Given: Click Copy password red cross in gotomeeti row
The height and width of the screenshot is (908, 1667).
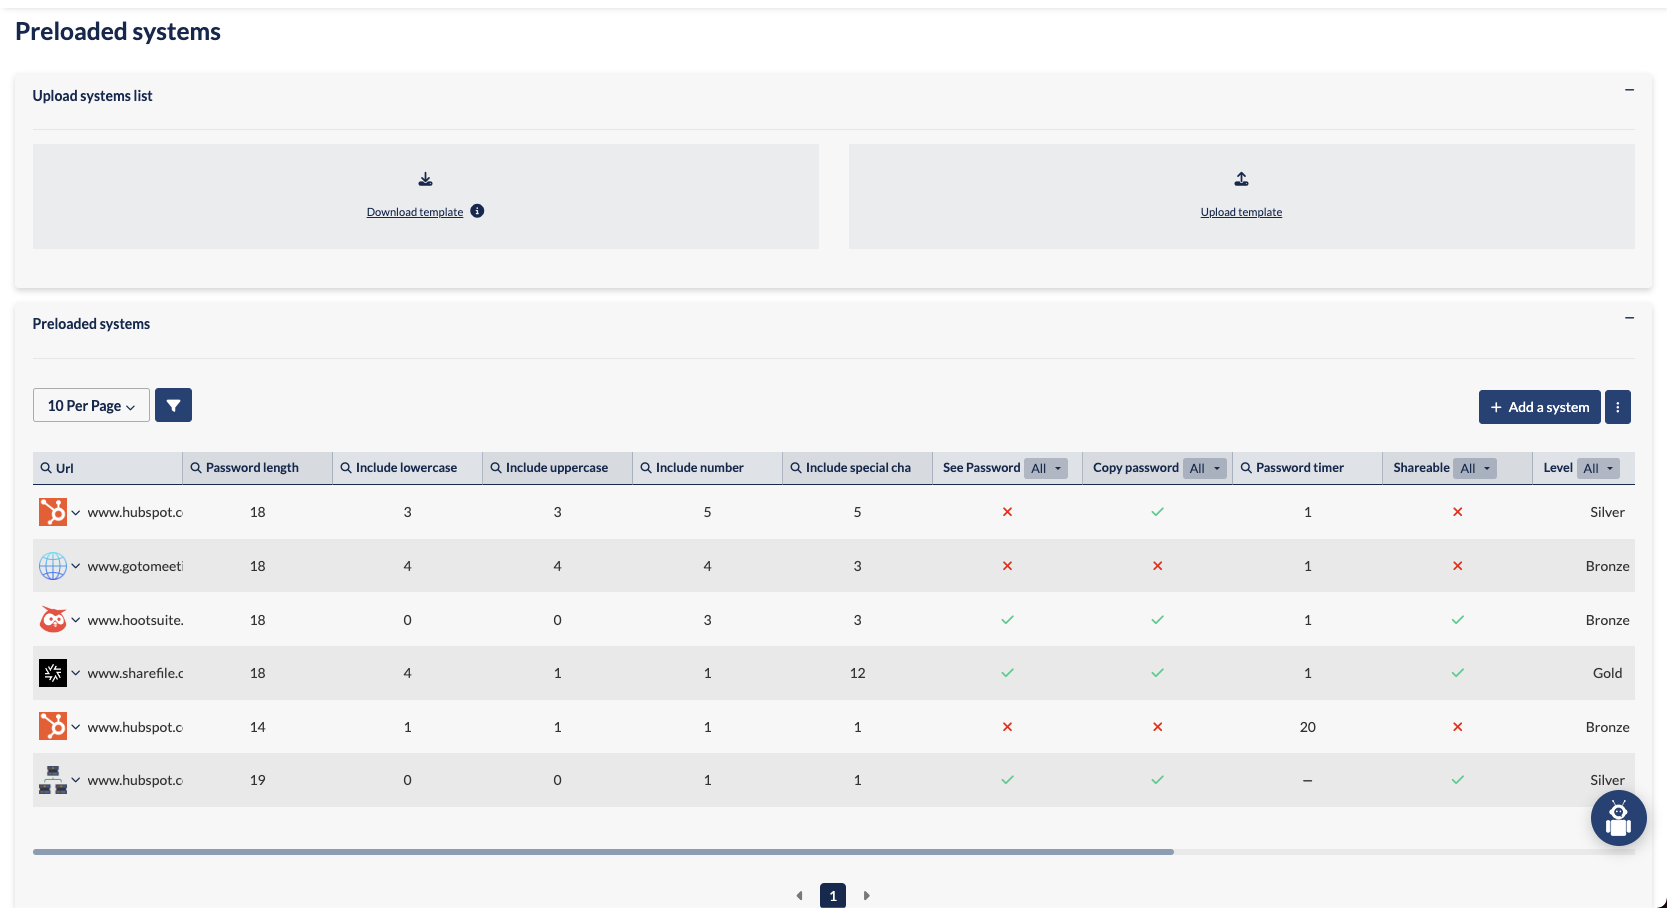Looking at the screenshot, I should point(1157,566).
